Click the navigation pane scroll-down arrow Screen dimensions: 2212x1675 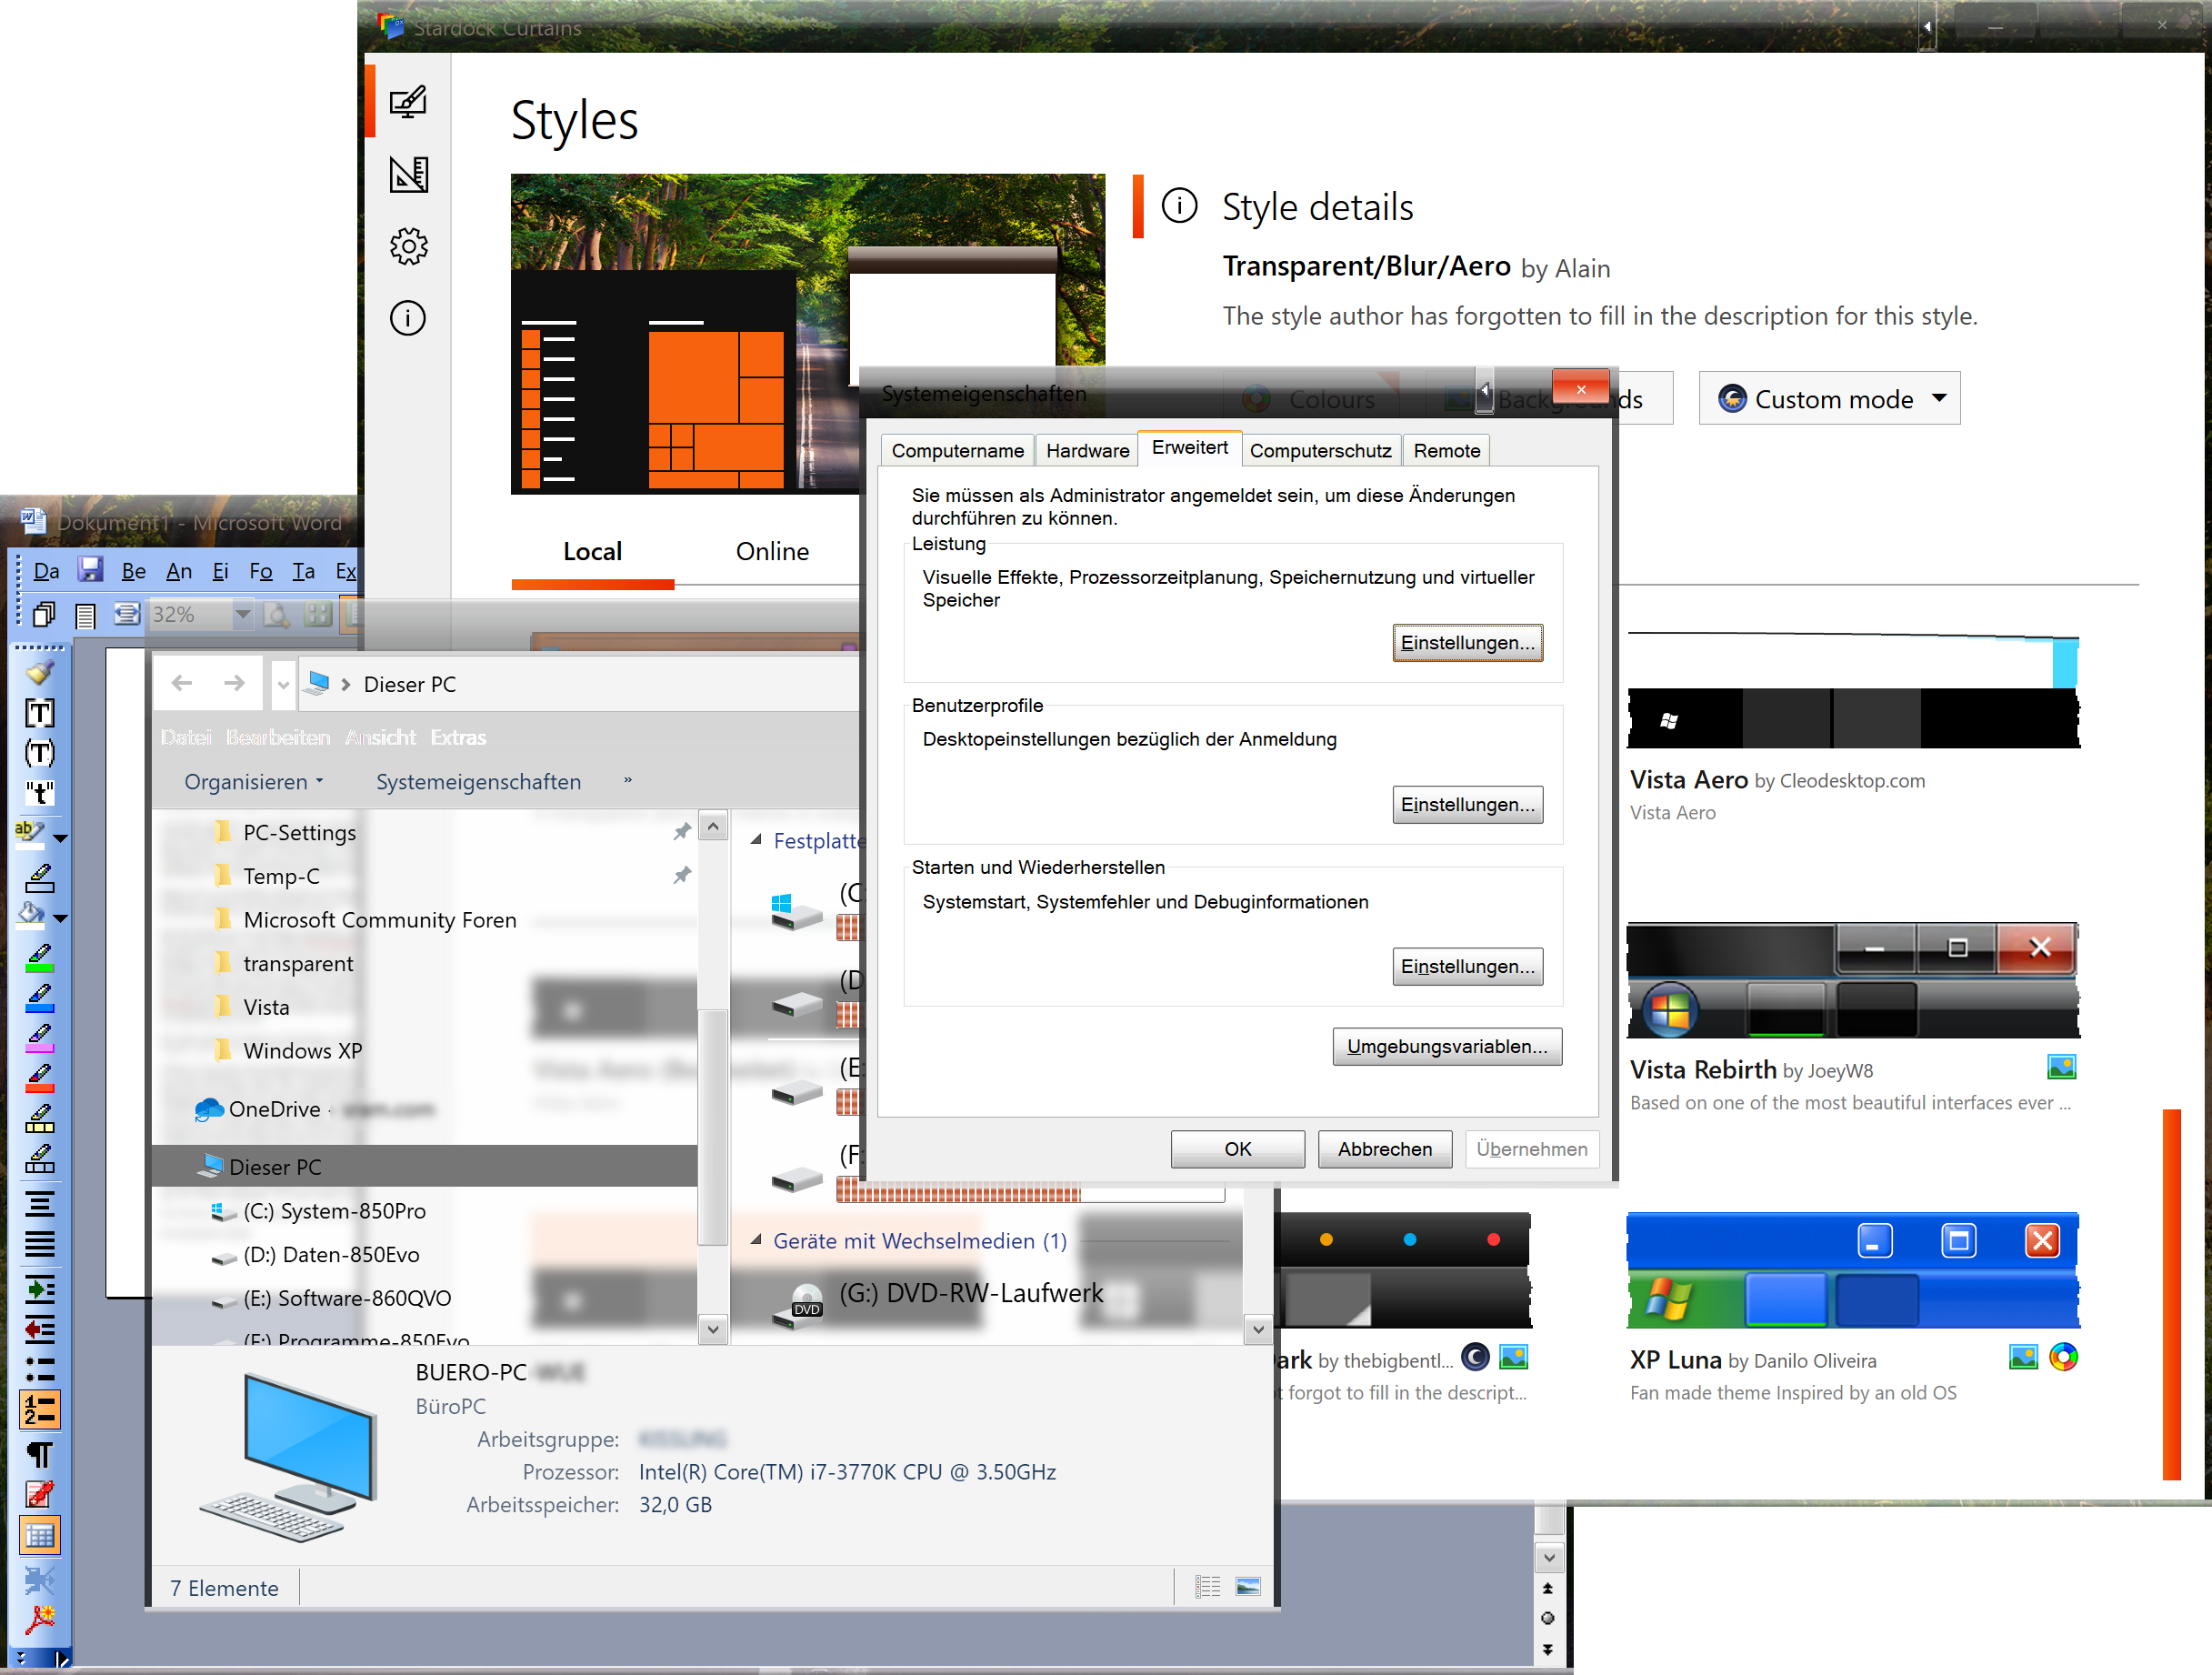712,1329
